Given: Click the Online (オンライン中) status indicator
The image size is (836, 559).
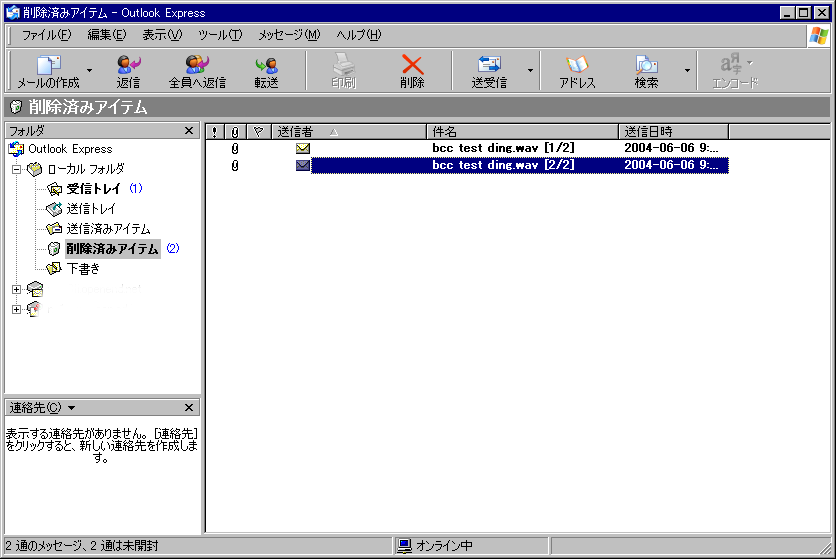Looking at the screenshot, I should 435,546.
